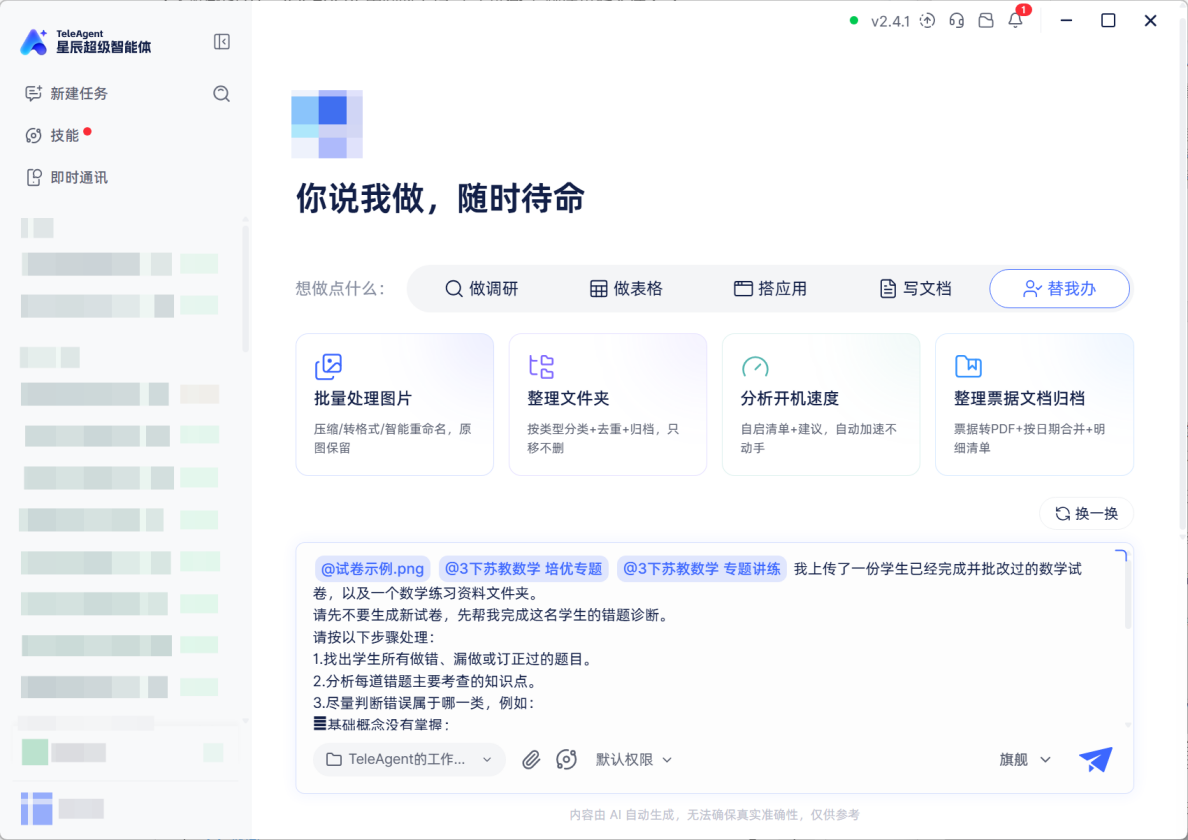Viewport: 1188px width, 840px height.
Task: Click the window icon in 搭应用 tab
Action: (743, 289)
